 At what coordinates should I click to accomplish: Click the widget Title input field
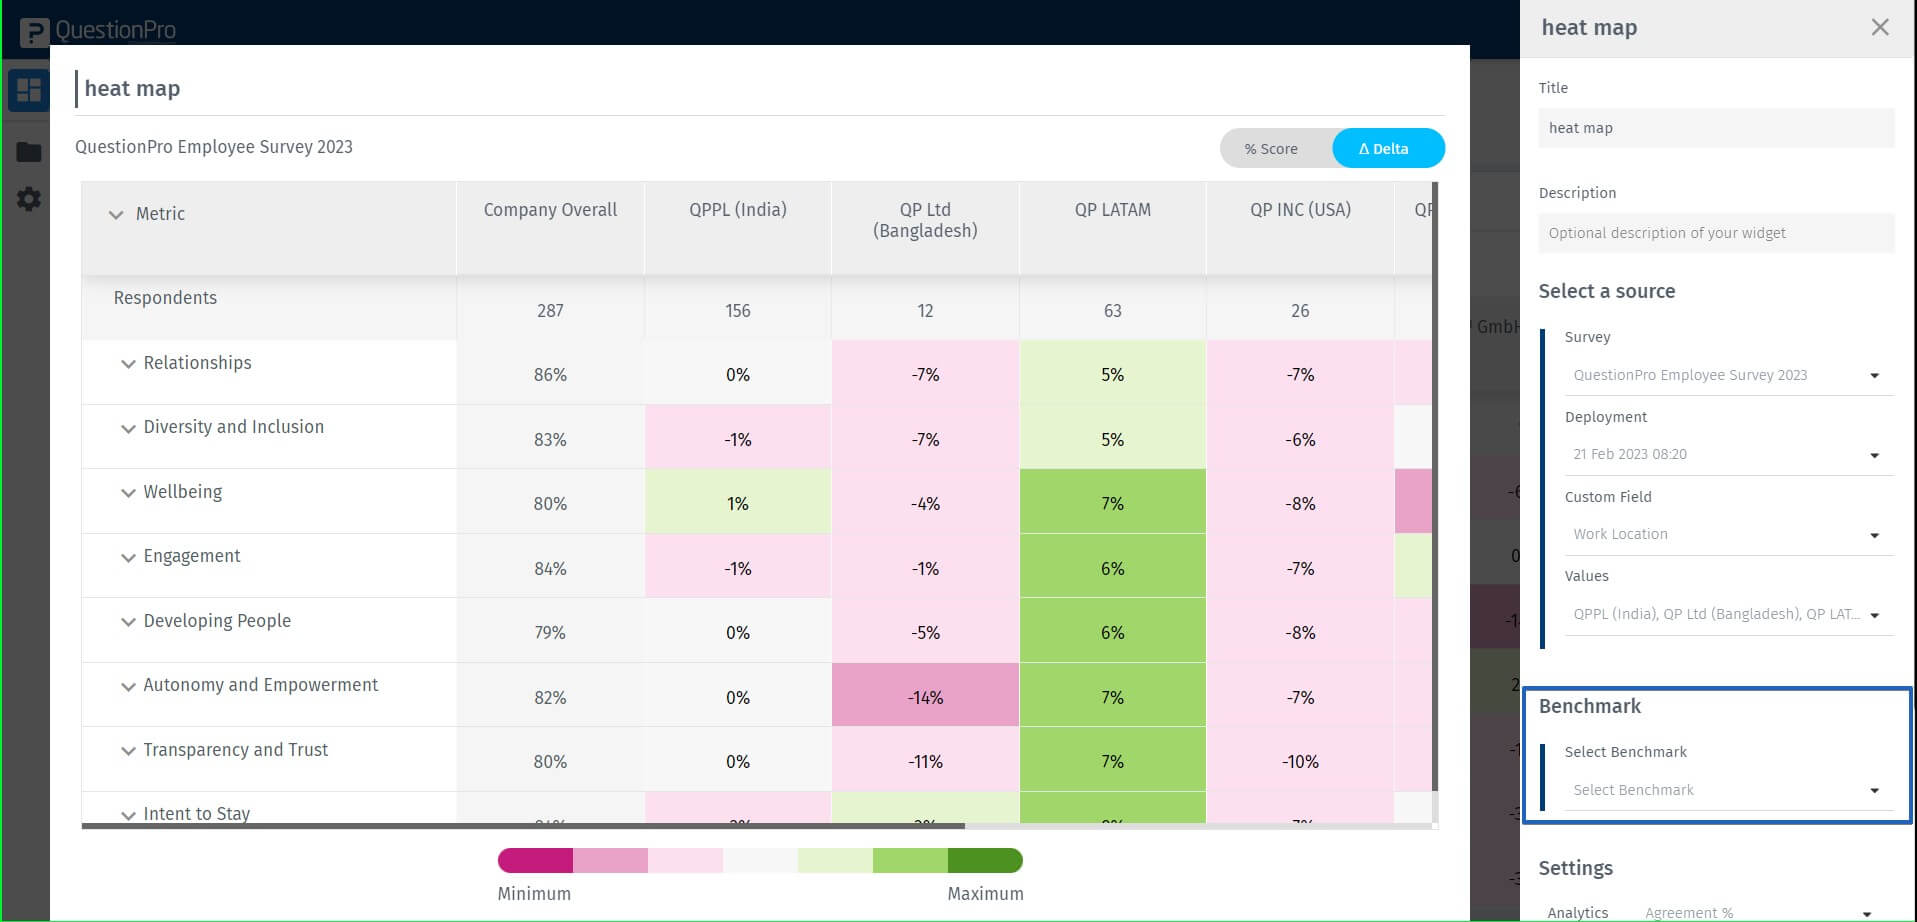pyautogui.click(x=1715, y=128)
